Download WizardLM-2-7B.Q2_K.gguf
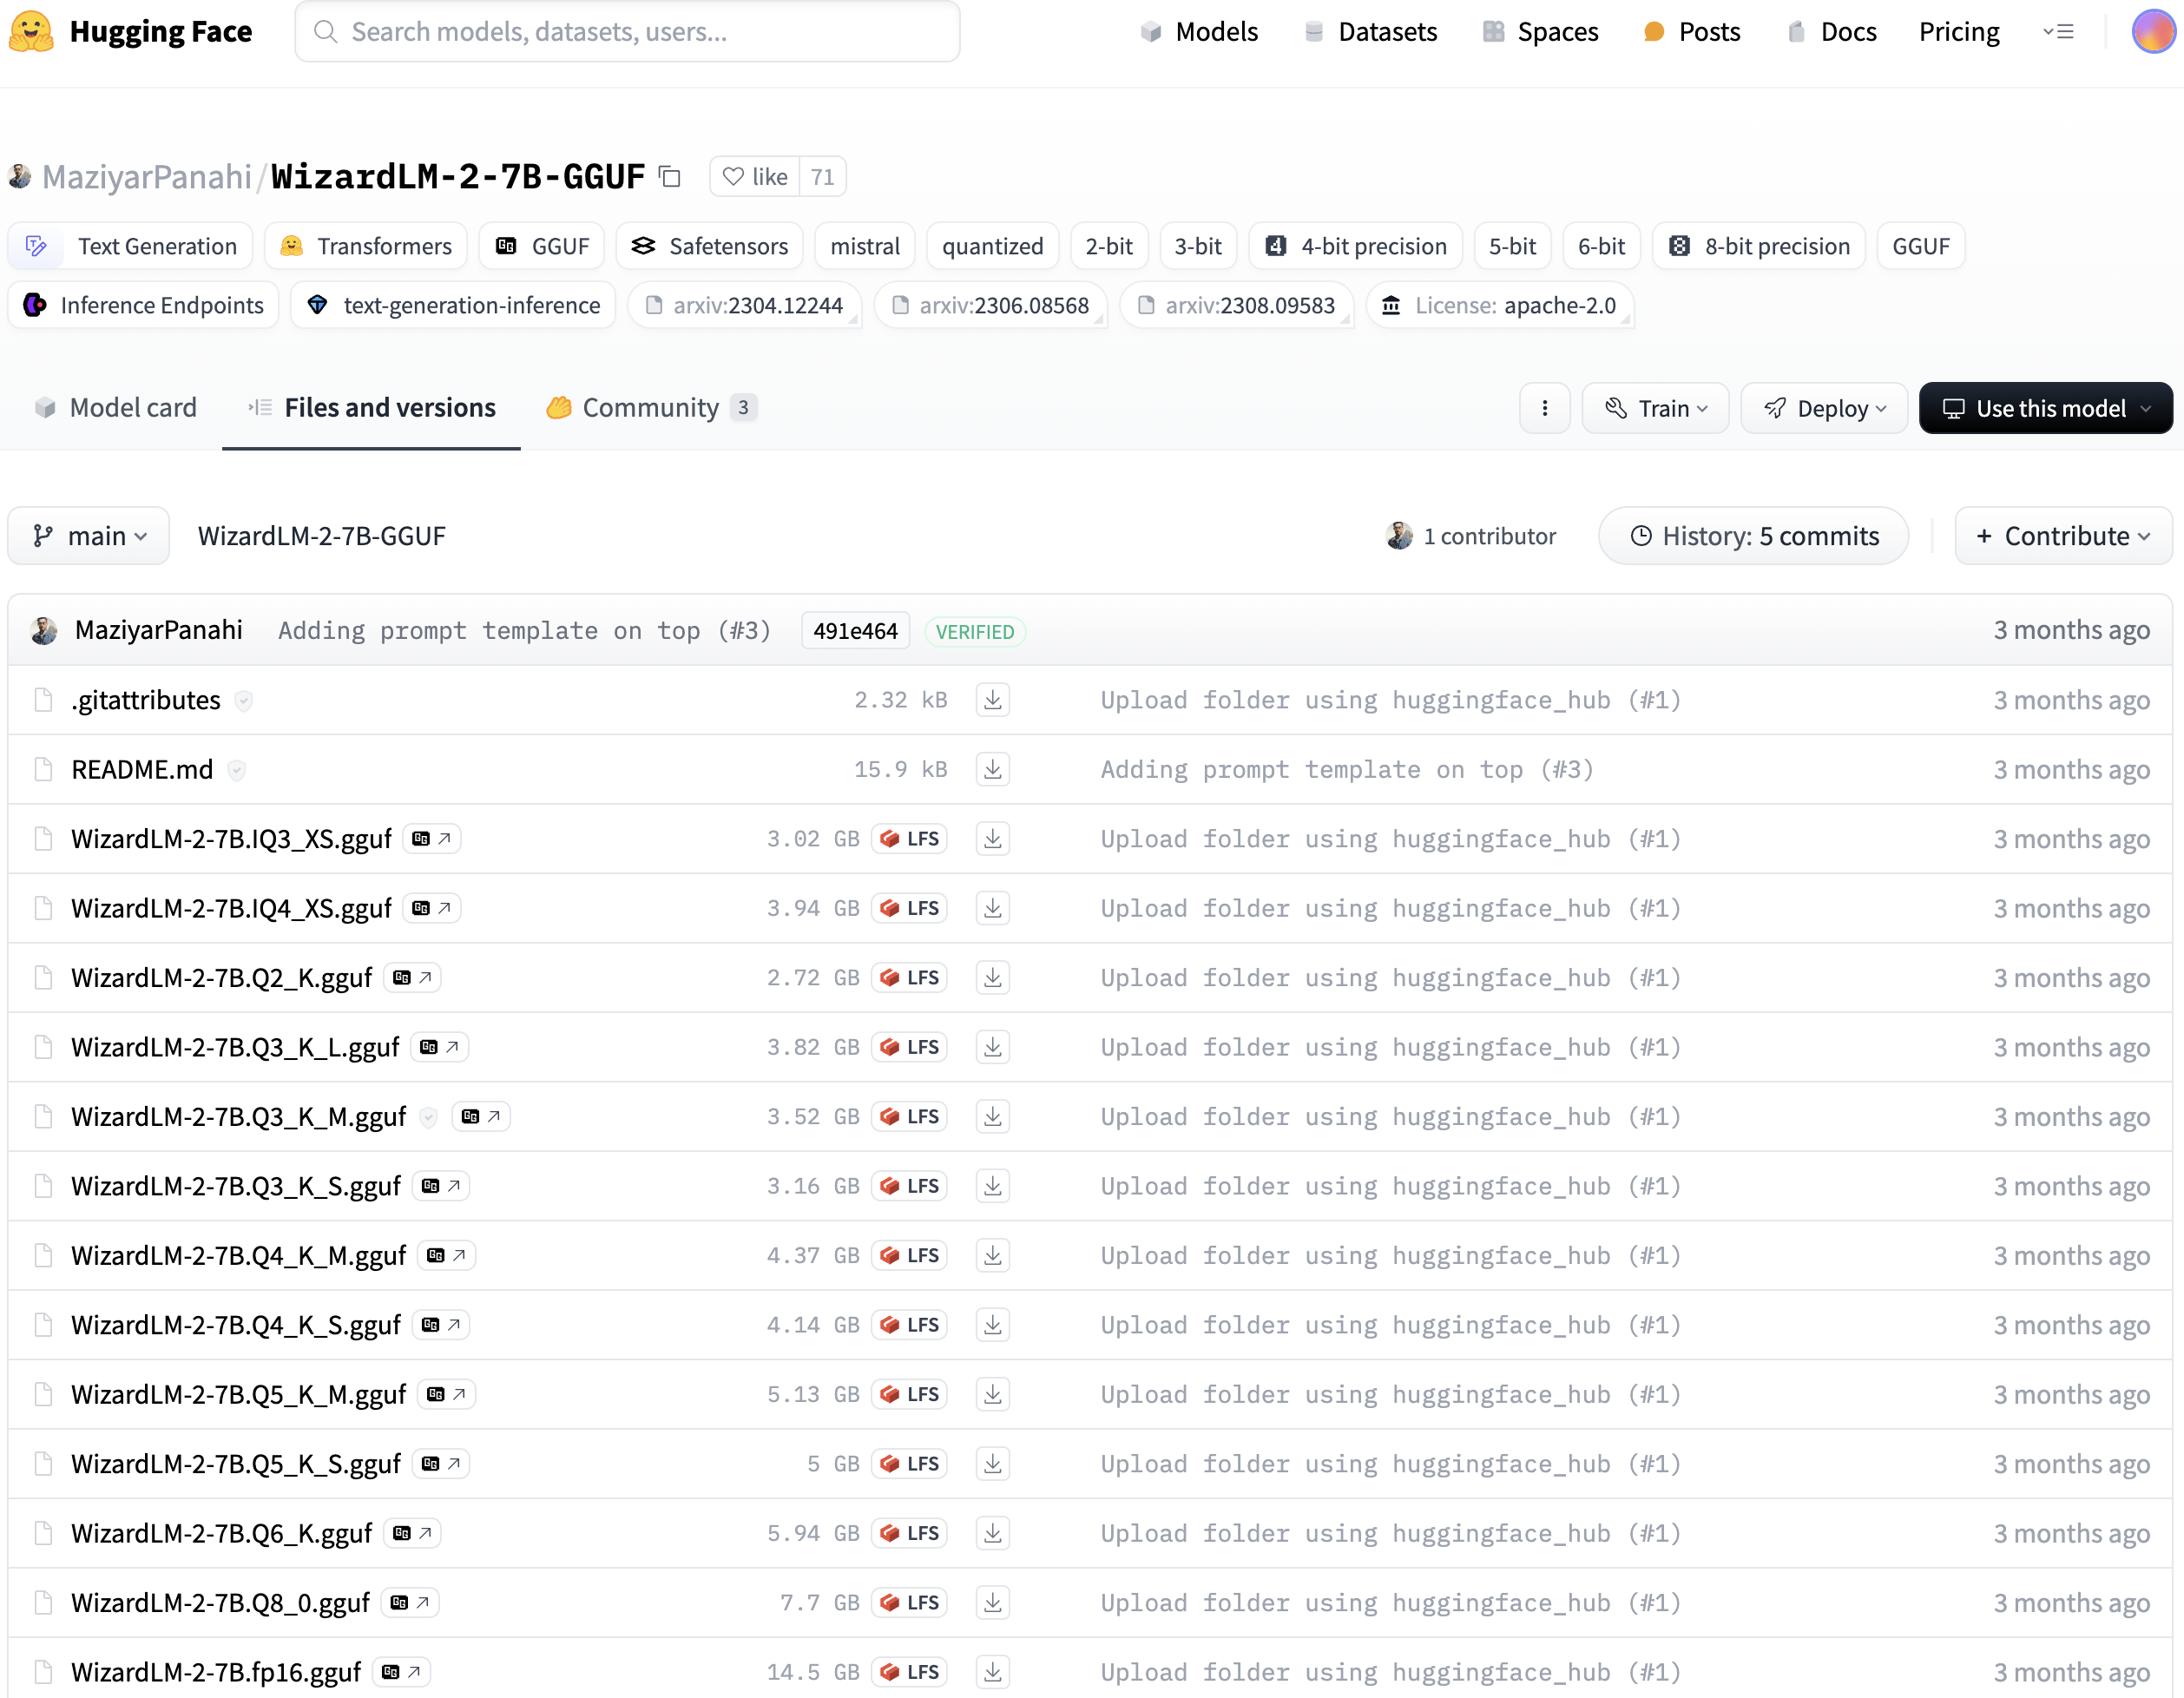Image resolution: width=2184 pixels, height=1698 pixels. tap(992, 978)
